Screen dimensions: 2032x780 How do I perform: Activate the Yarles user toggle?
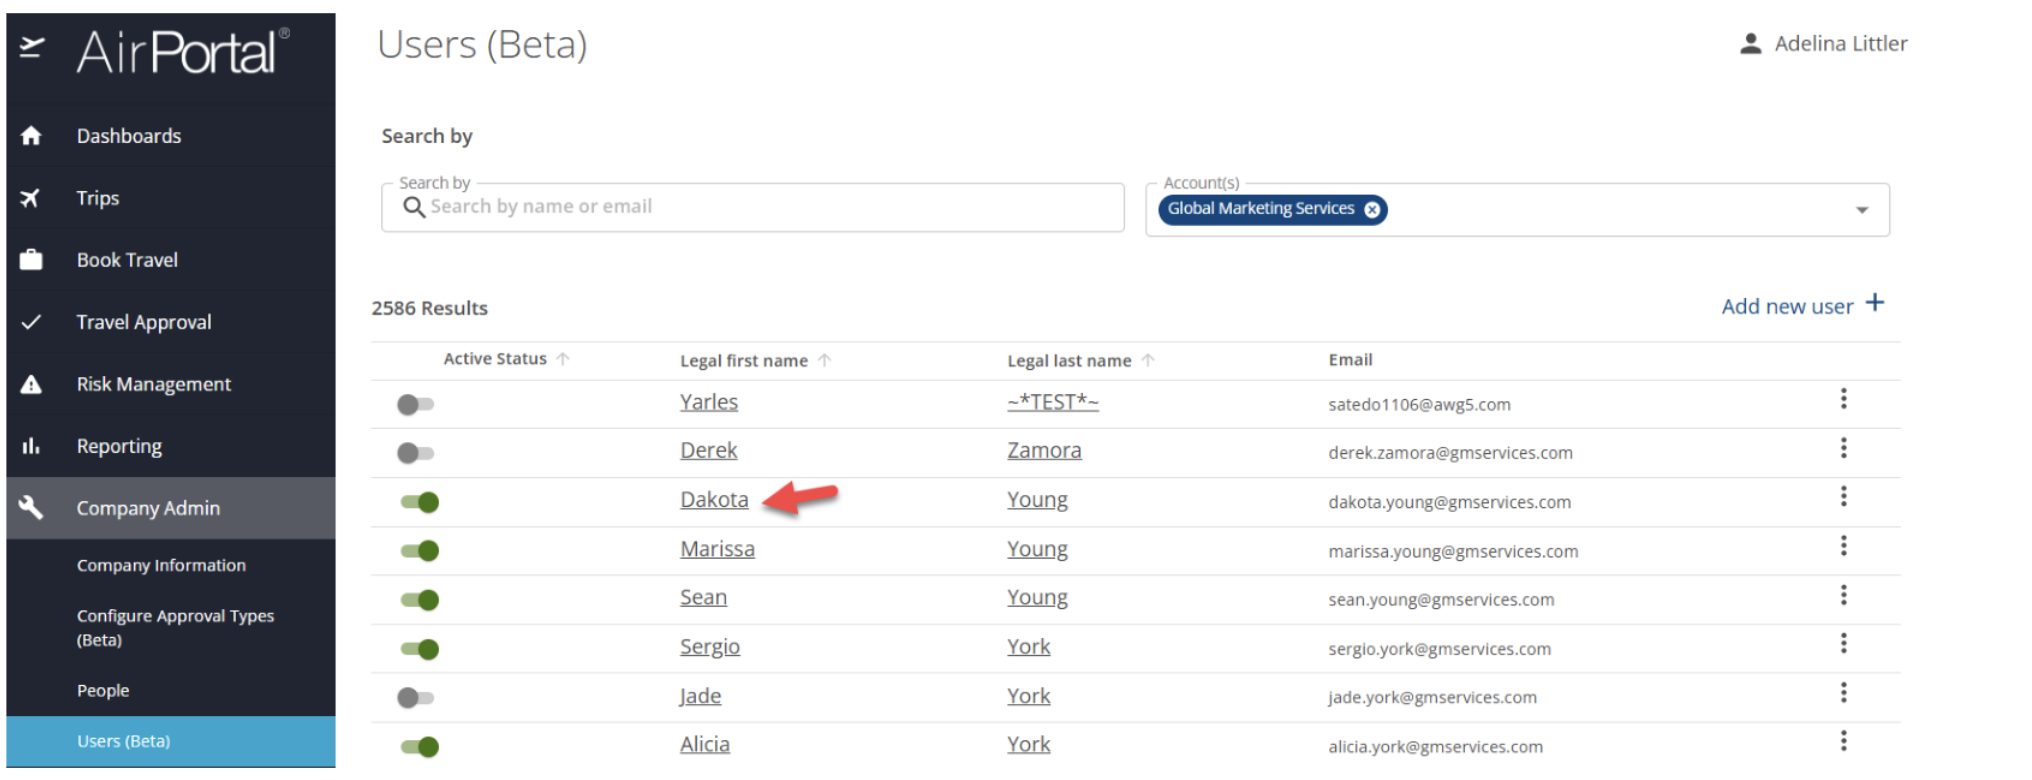[416, 405]
